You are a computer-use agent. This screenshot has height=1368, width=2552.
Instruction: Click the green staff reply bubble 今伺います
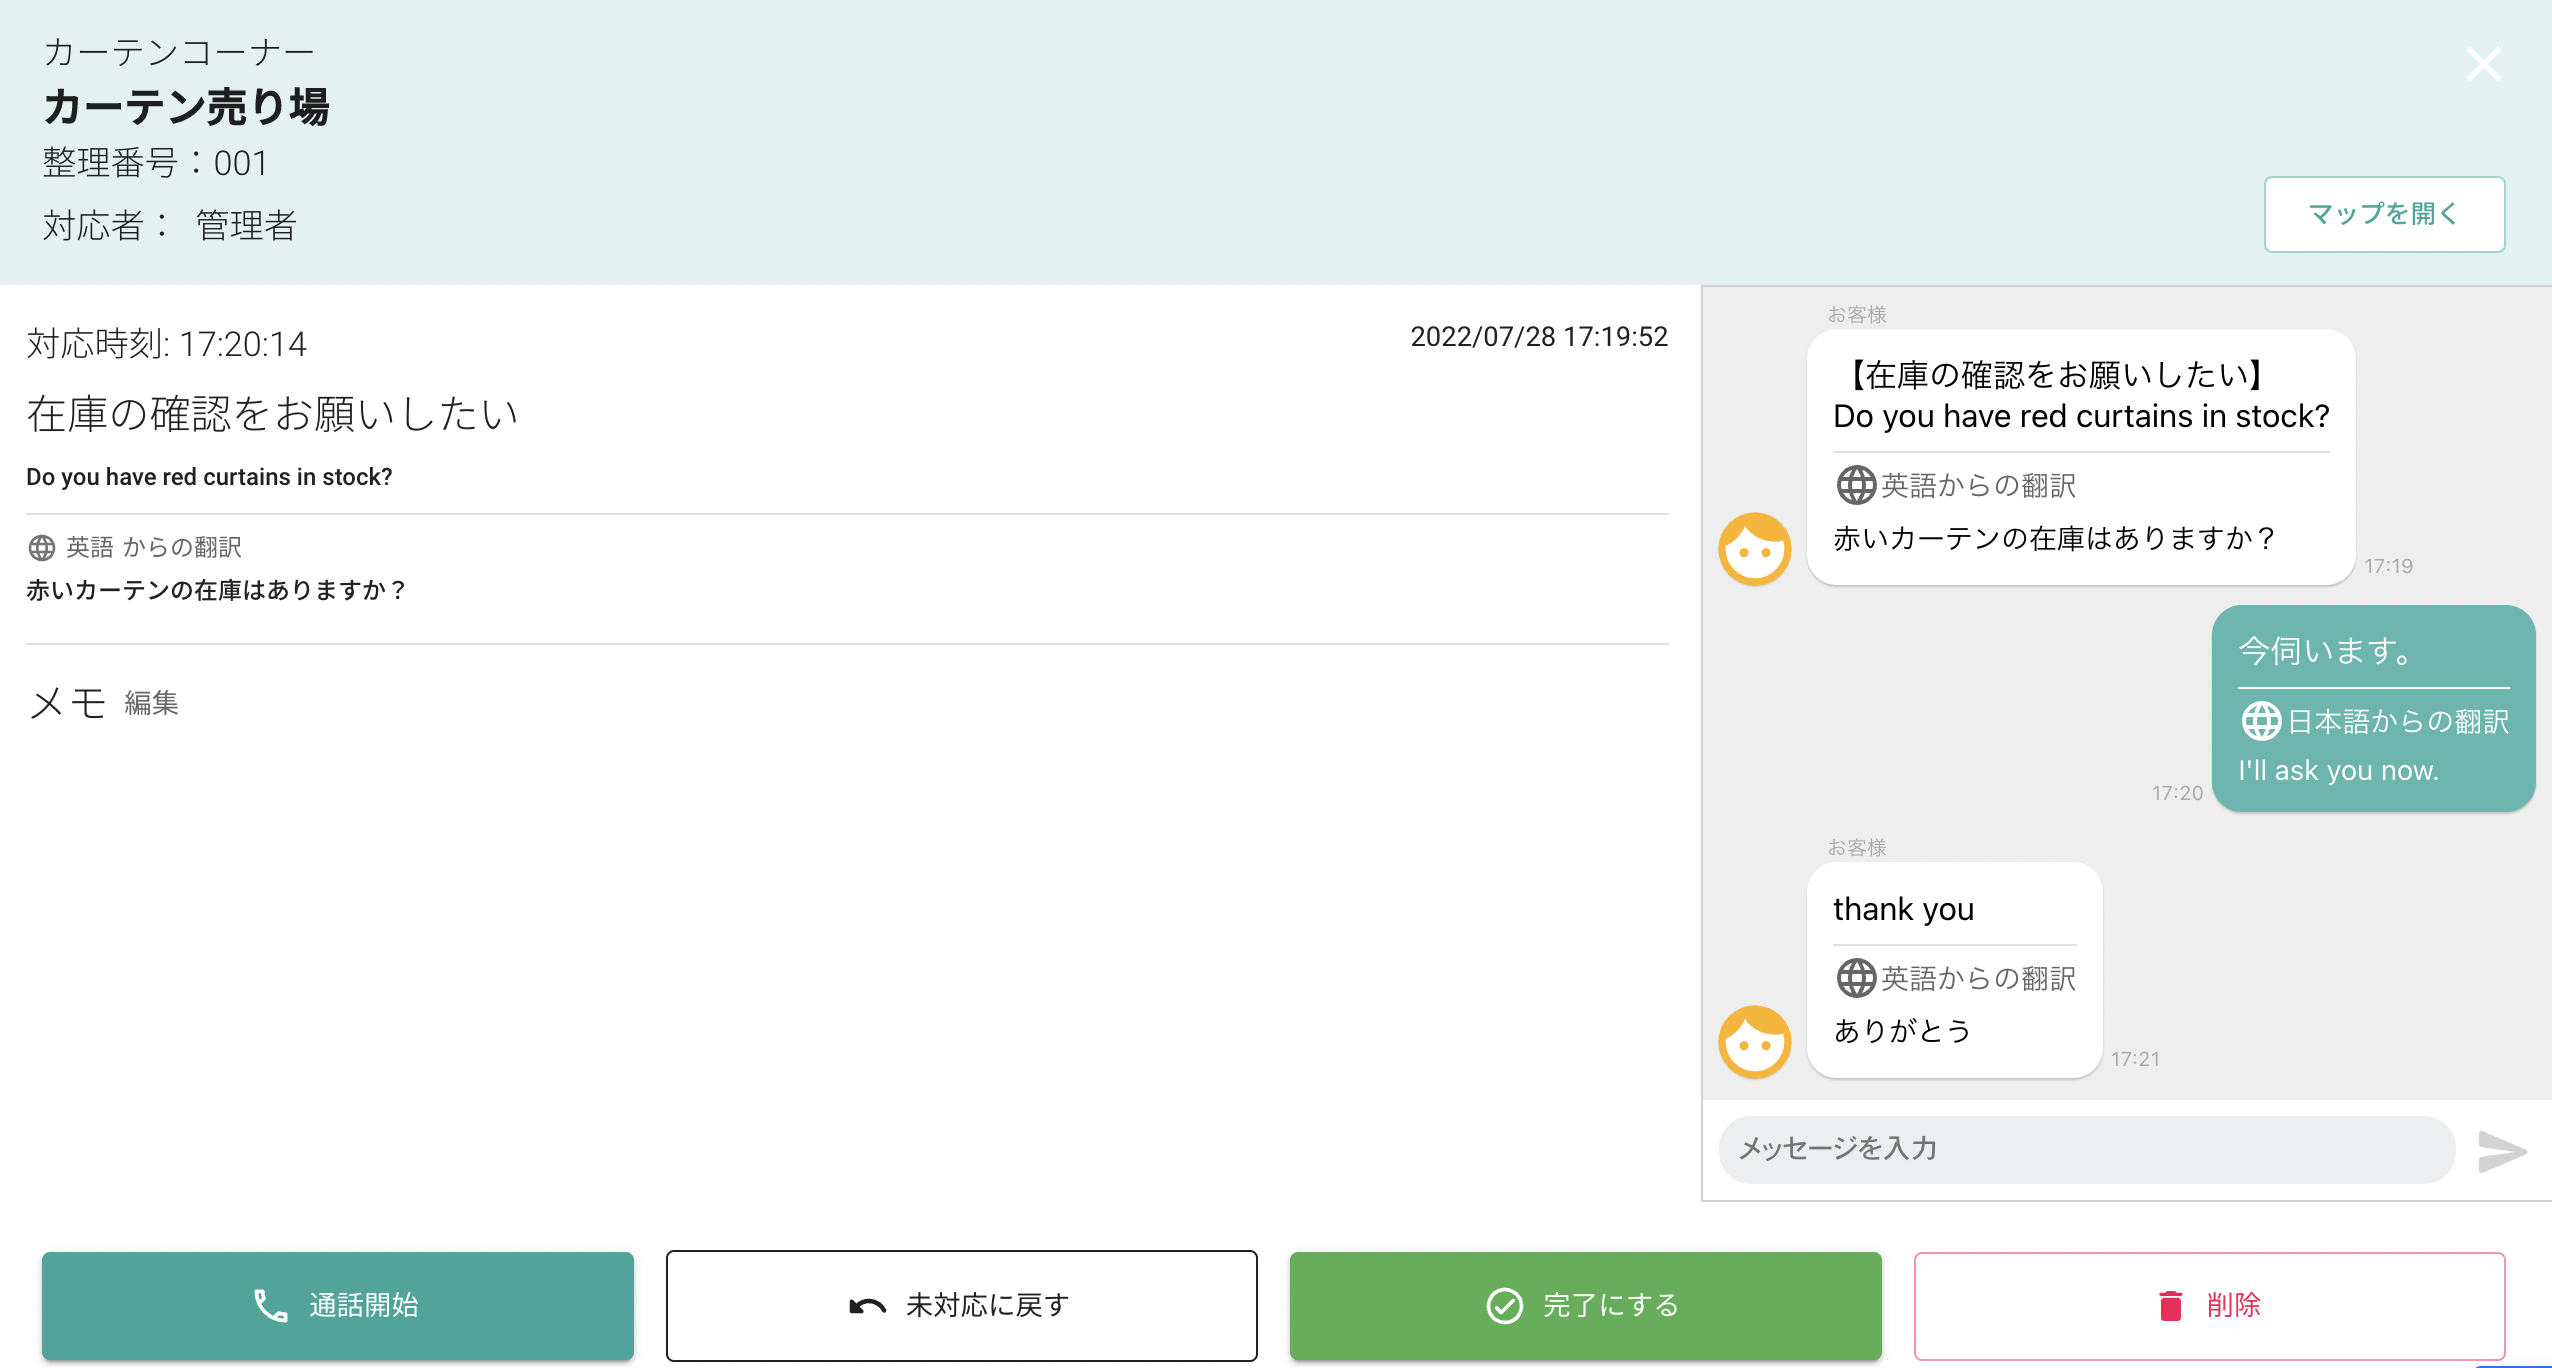pyautogui.click(x=2373, y=708)
